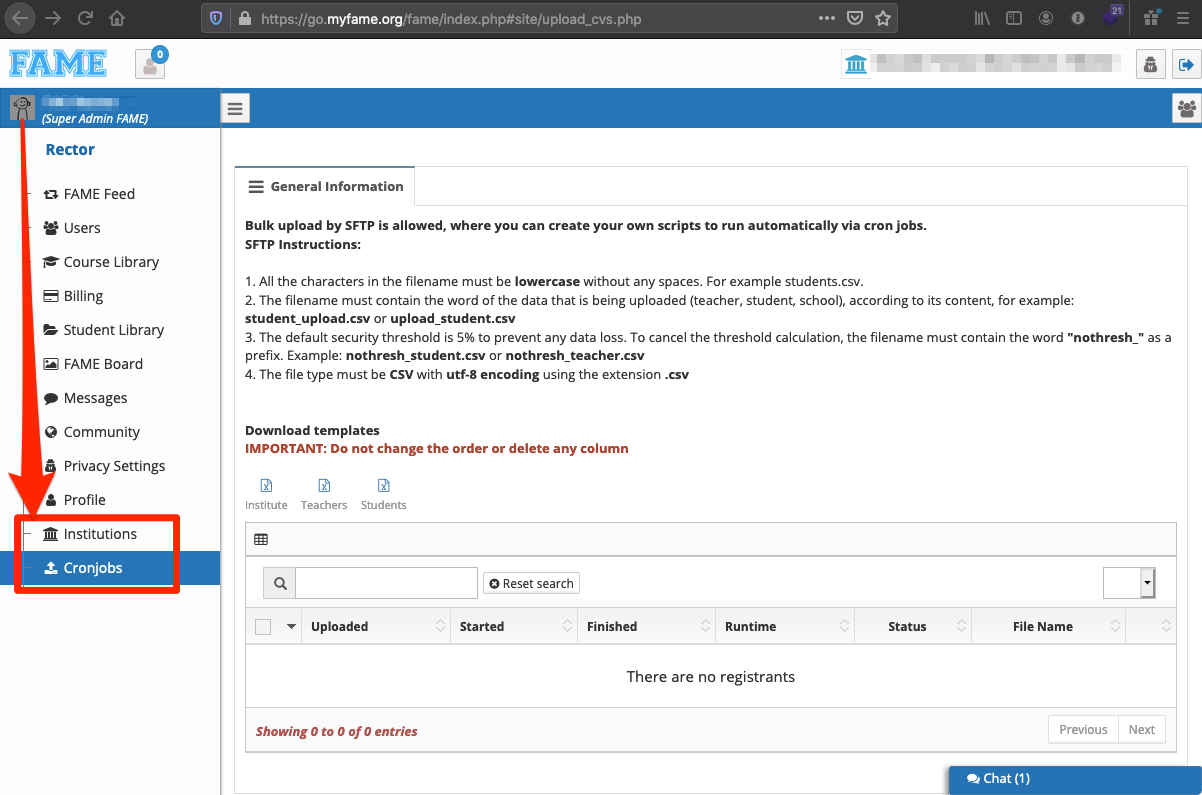Click the Rector heading in sidebar
The height and width of the screenshot is (795, 1202).
pyautogui.click(x=70, y=150)
